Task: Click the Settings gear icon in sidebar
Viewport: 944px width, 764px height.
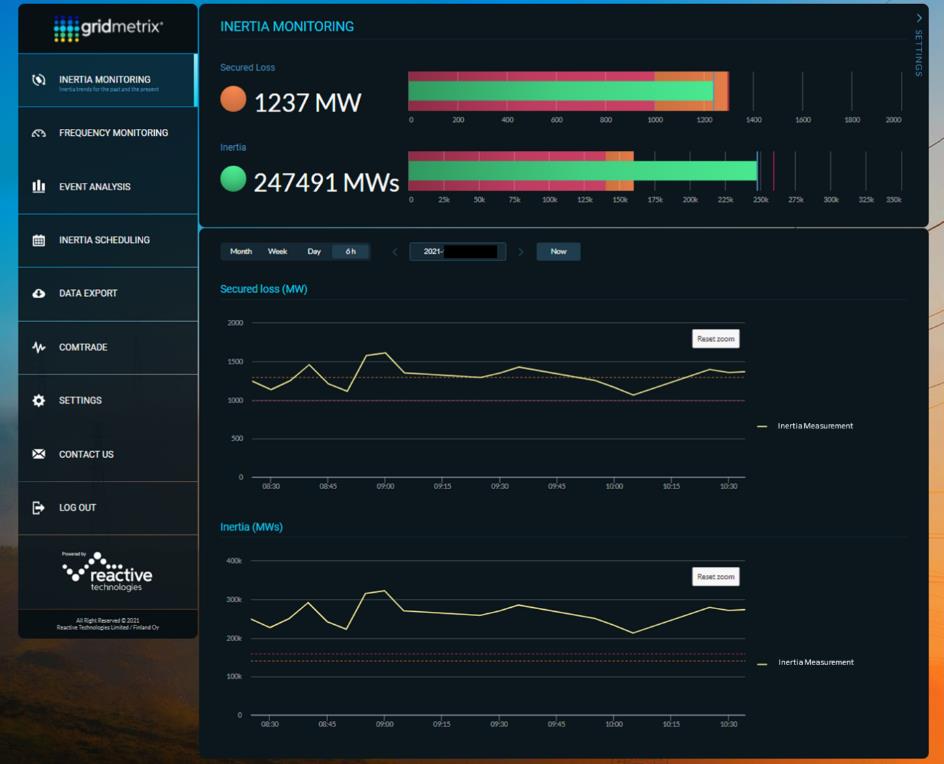Action: click(39, 401)
